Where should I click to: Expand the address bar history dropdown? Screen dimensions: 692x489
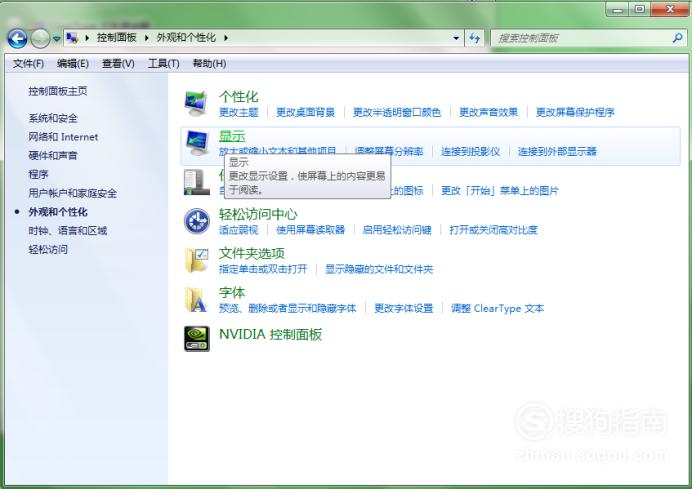pyautogui.click(x=456, y=38)
